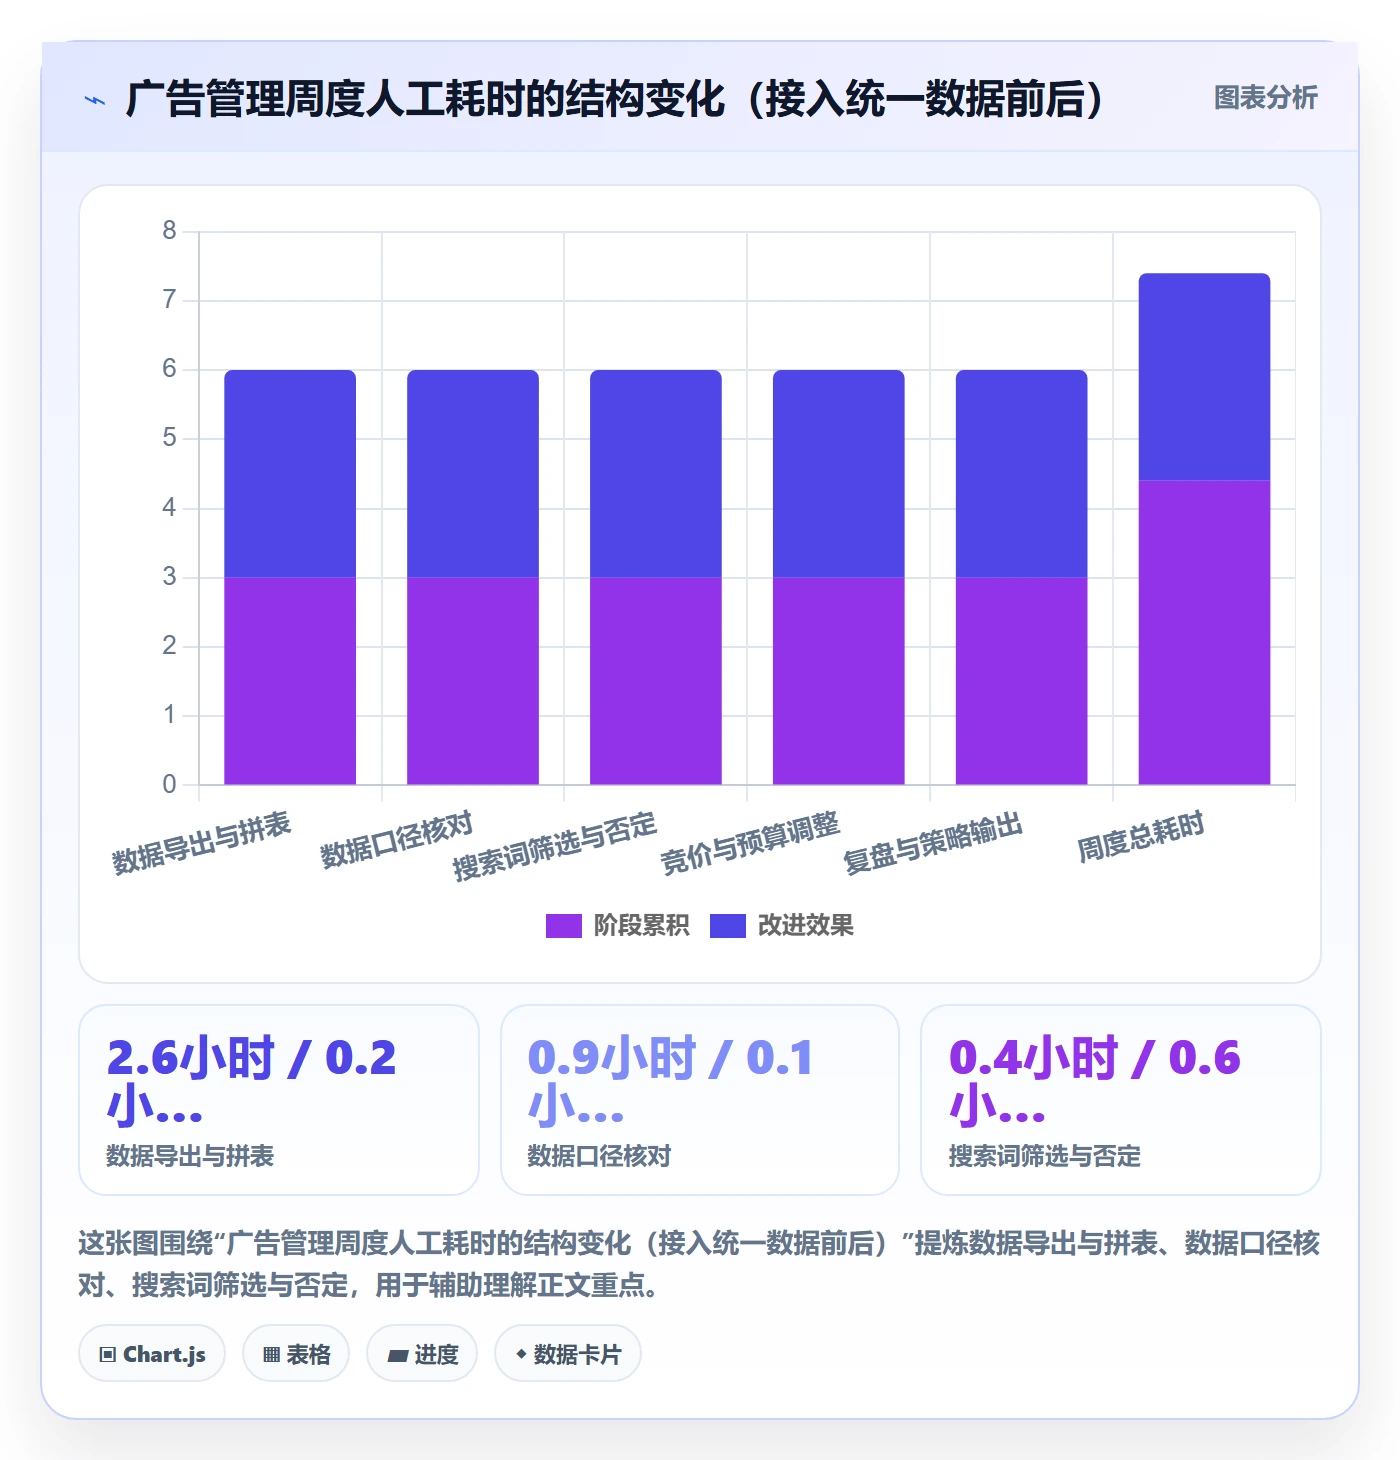Click the y-axis value 8
Screen dimensions: 1400x1460
click(x=169, y=231)
